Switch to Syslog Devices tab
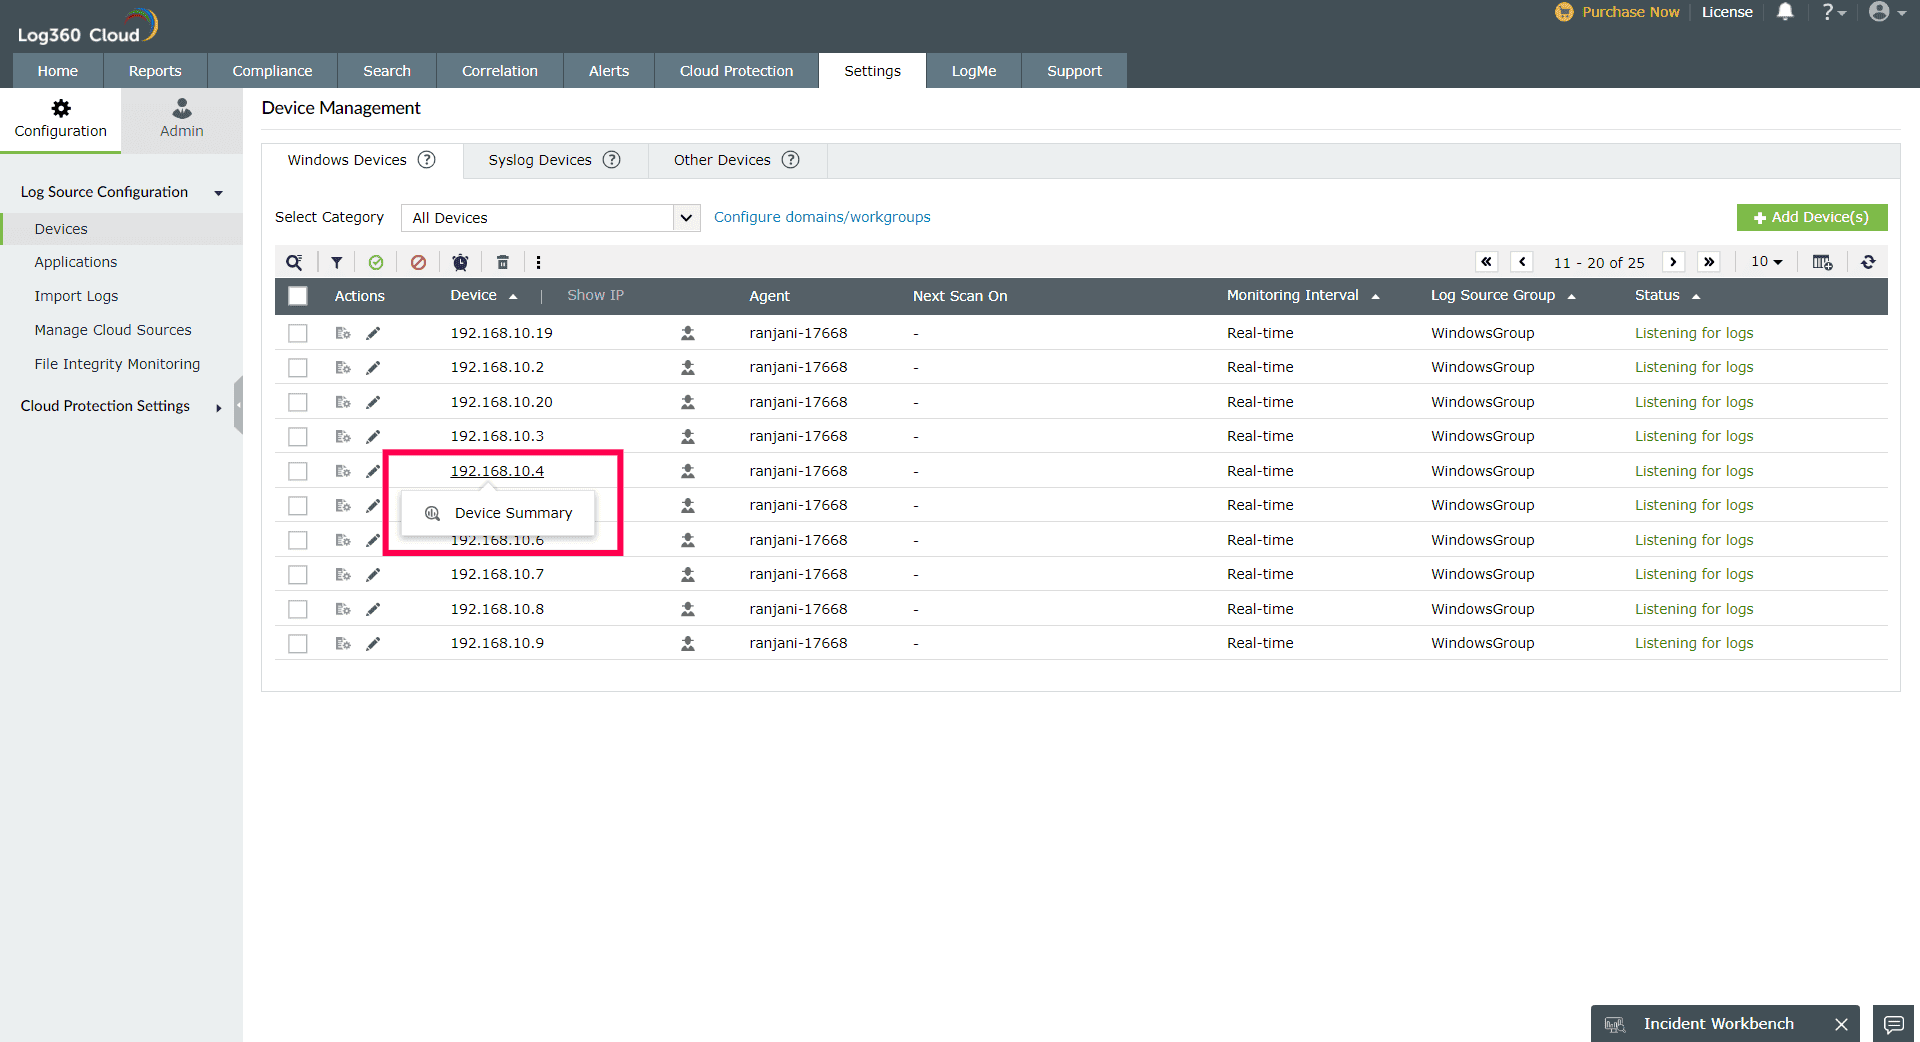 555,160
